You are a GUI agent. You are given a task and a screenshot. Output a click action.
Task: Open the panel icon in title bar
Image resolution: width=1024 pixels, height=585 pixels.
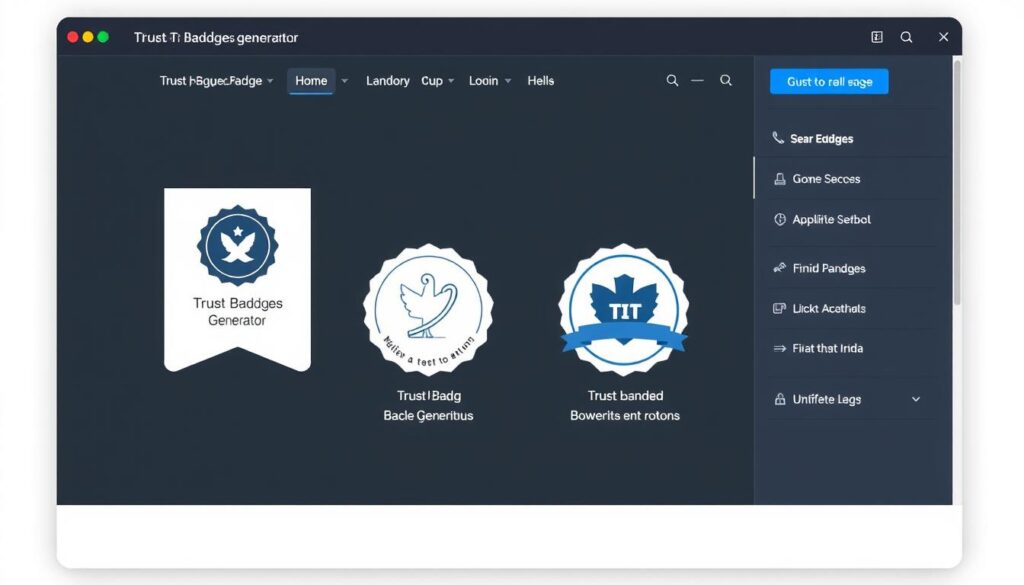click(877, 37)
